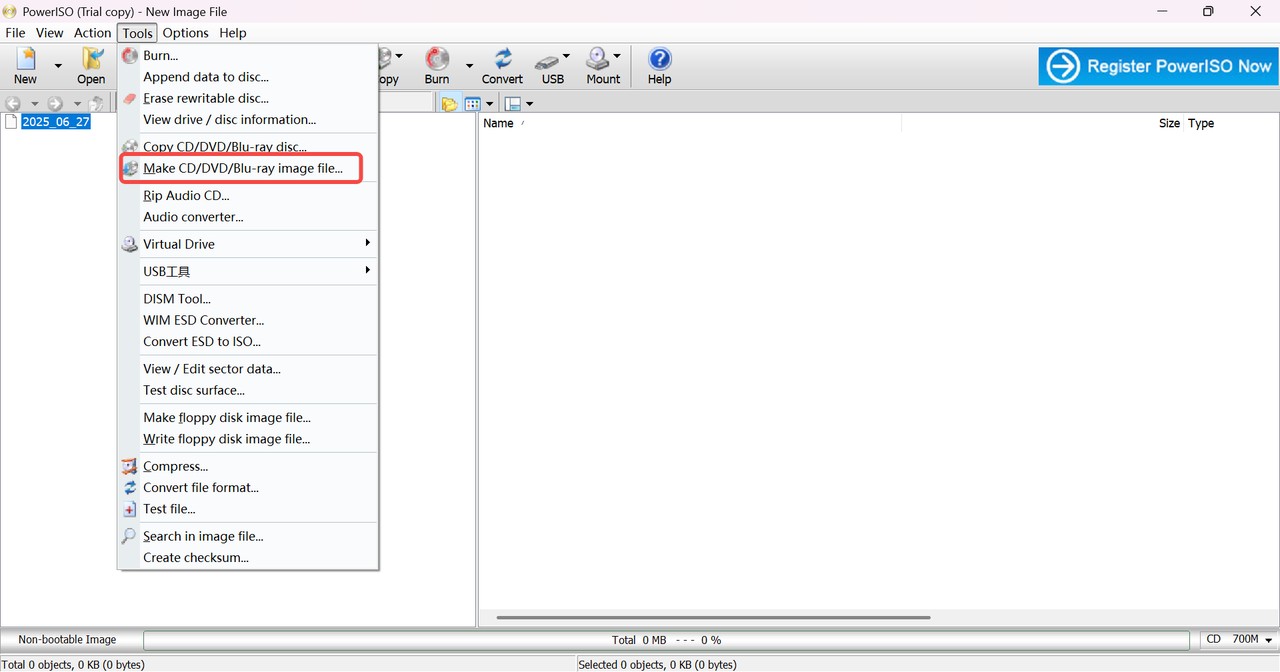Select Rip Audio CD from the menu
Viewport: 1280px width, 672px height.
pos(186,195)
